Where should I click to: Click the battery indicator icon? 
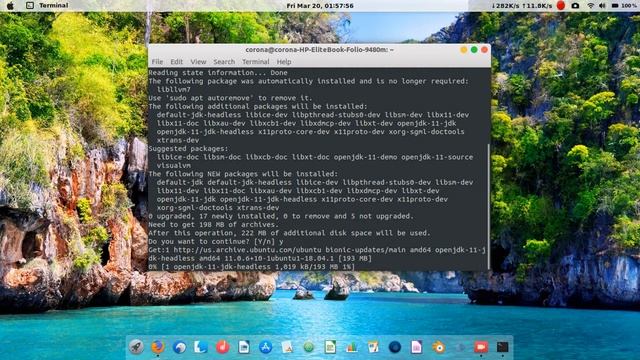(x=615, y=6)
